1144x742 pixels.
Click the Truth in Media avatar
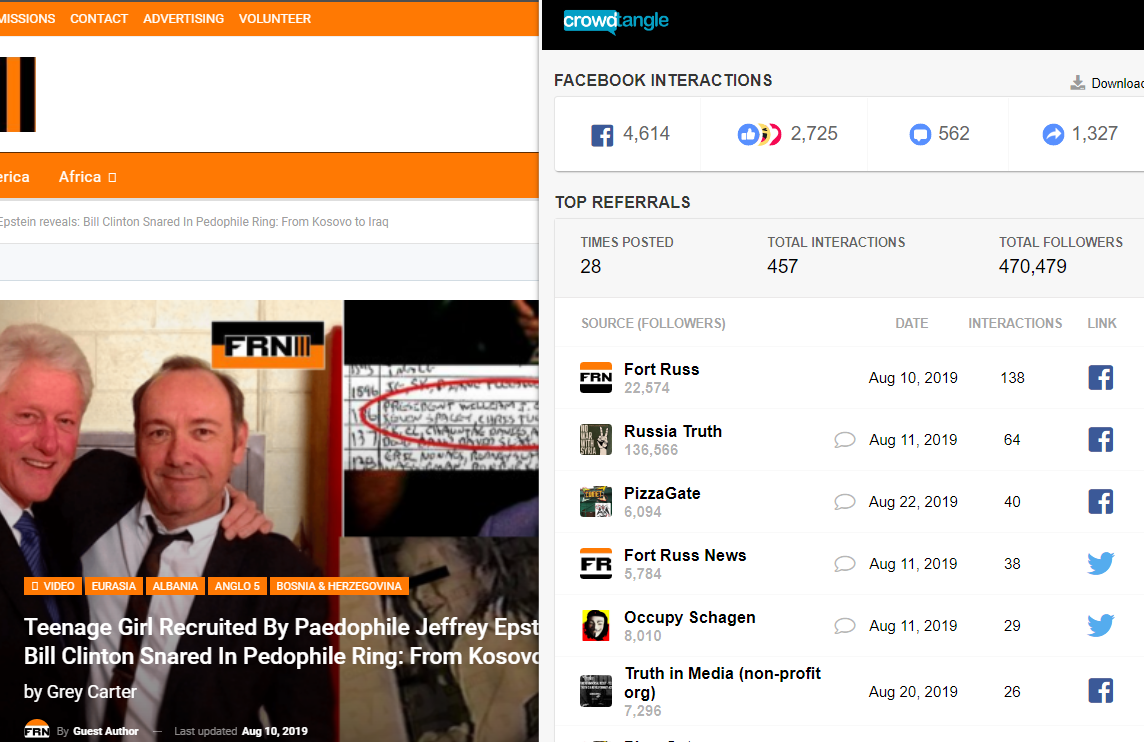596,690
